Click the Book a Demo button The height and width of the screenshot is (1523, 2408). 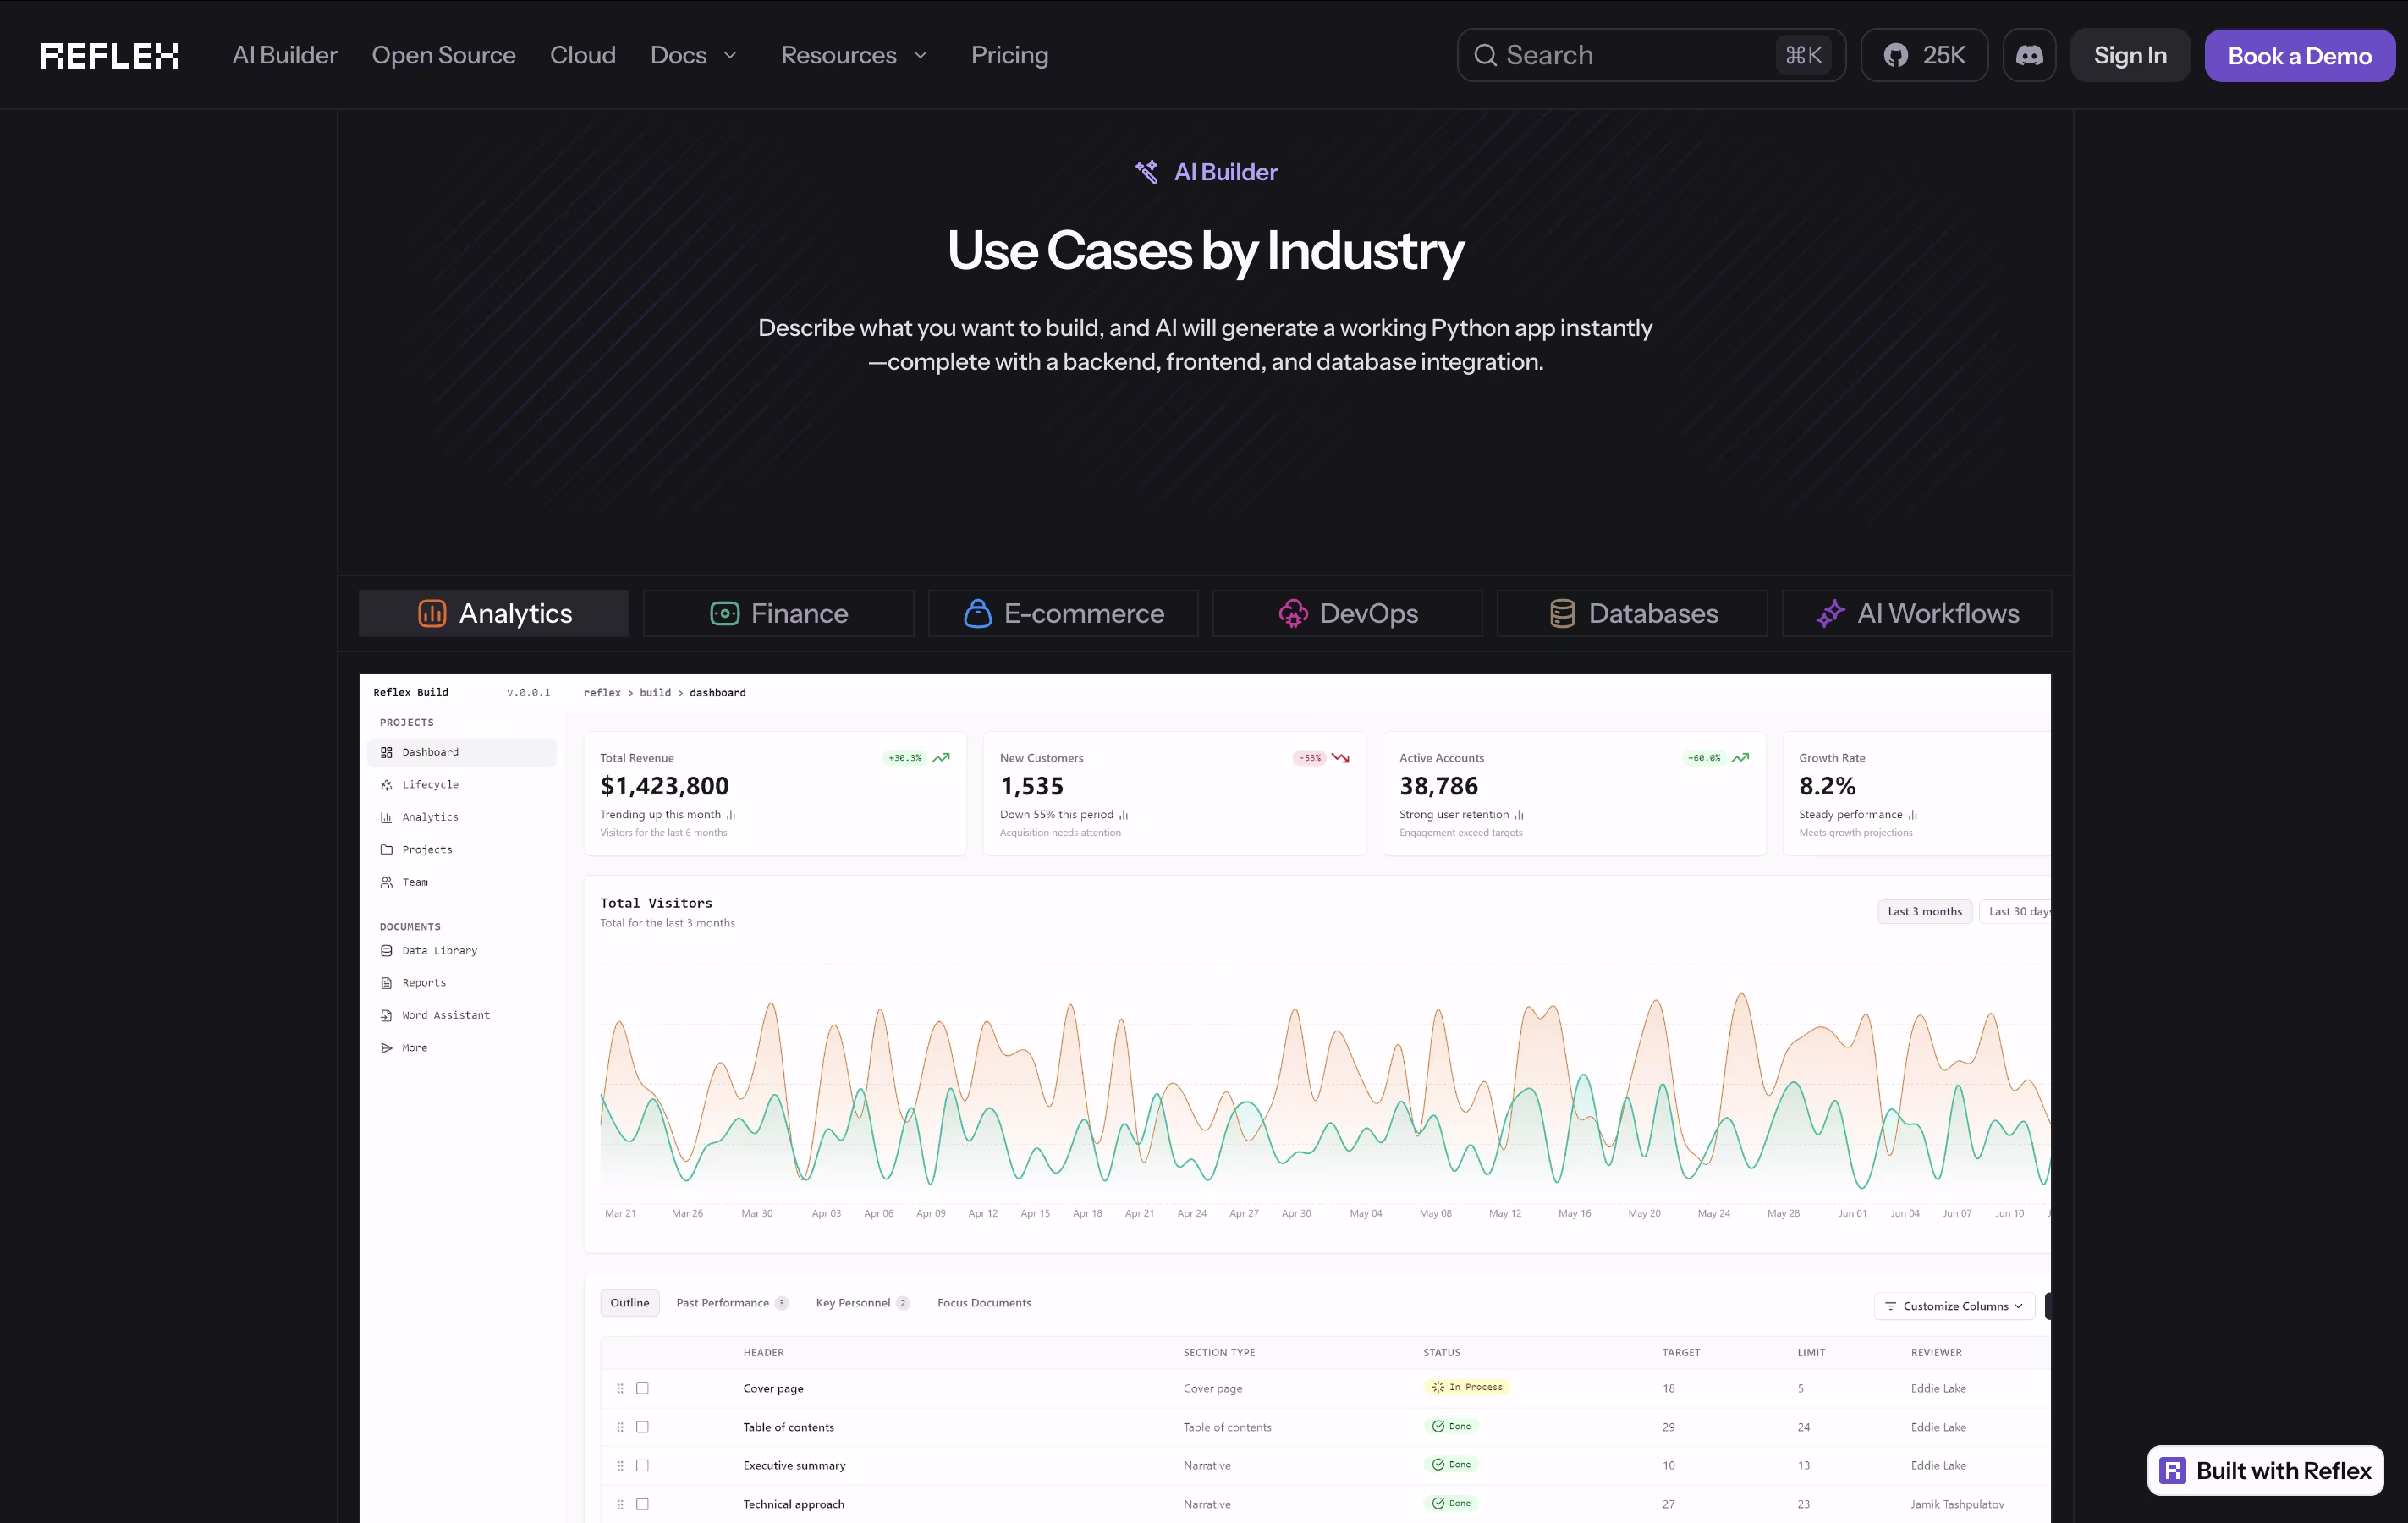pyautogui.click(x=2299, y=56)
